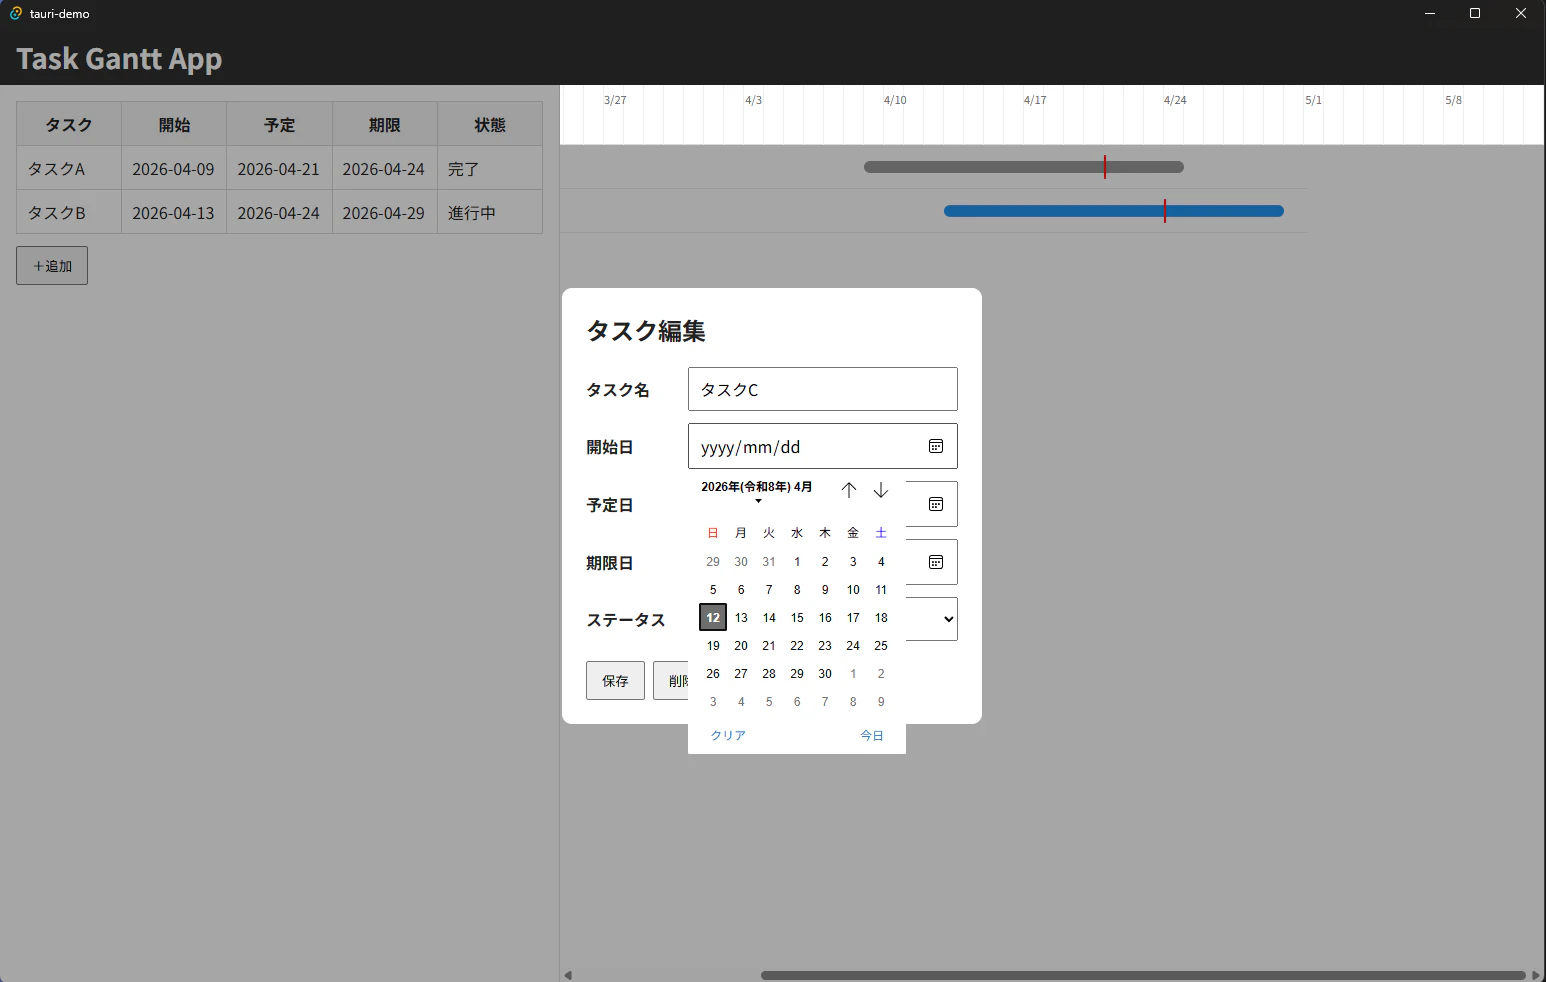Click the 進行中 status cell
This screenshot has width=1546, height=982.
click(490, 212)
